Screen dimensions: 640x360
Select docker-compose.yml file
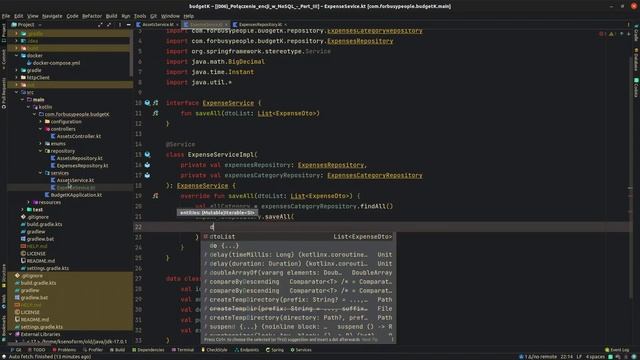click(53, 63)
